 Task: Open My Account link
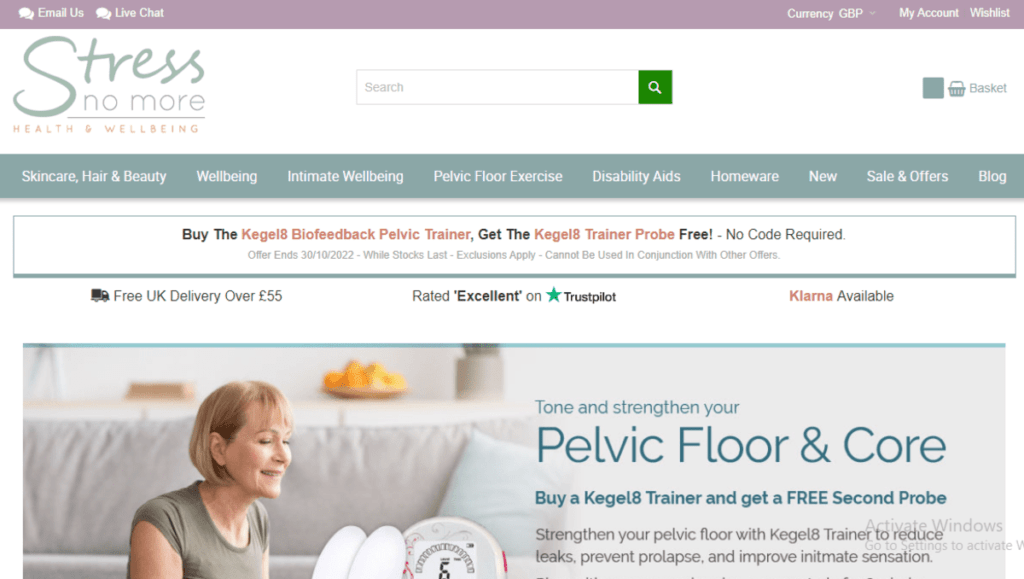[929, 13]
